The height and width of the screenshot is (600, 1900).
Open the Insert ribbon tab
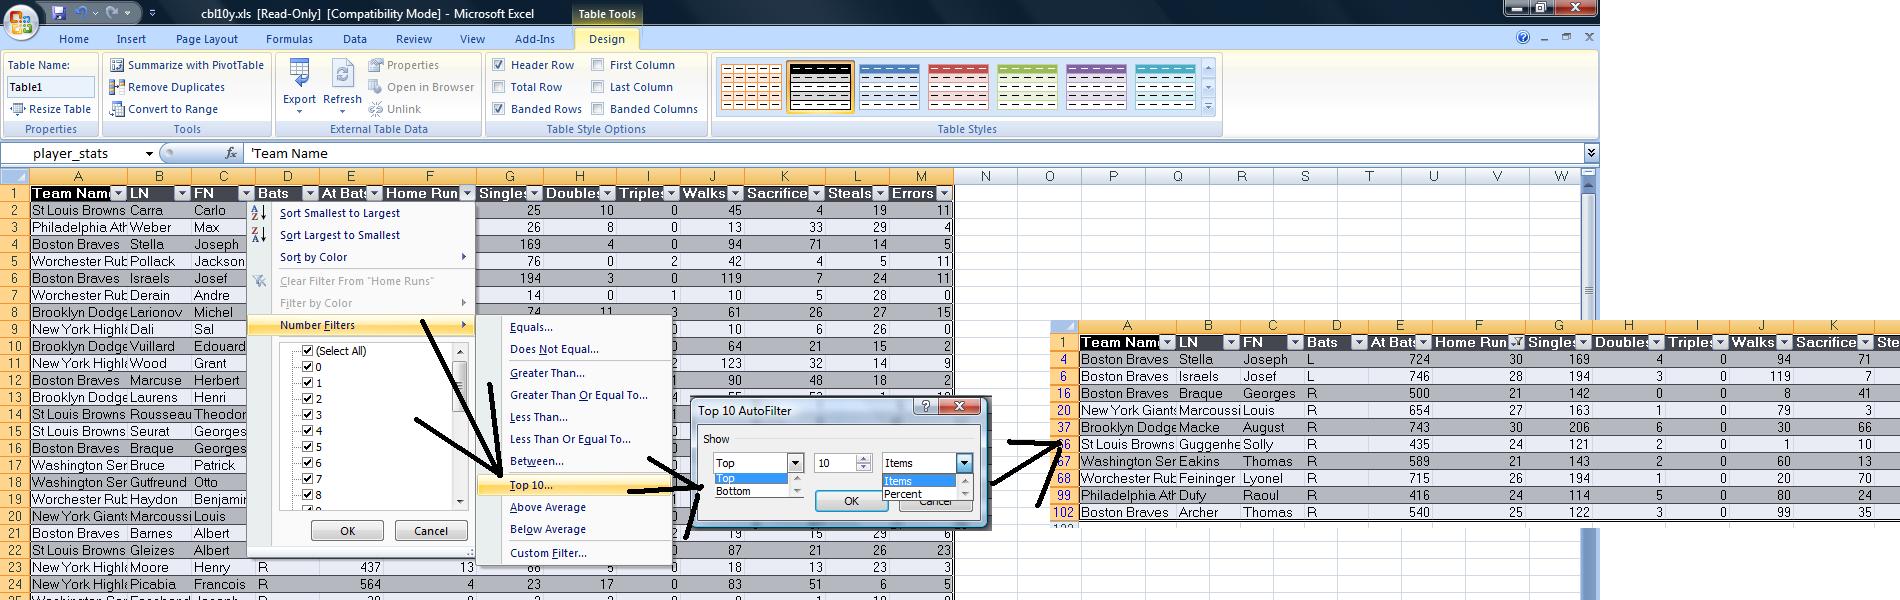tap(131, 39)
